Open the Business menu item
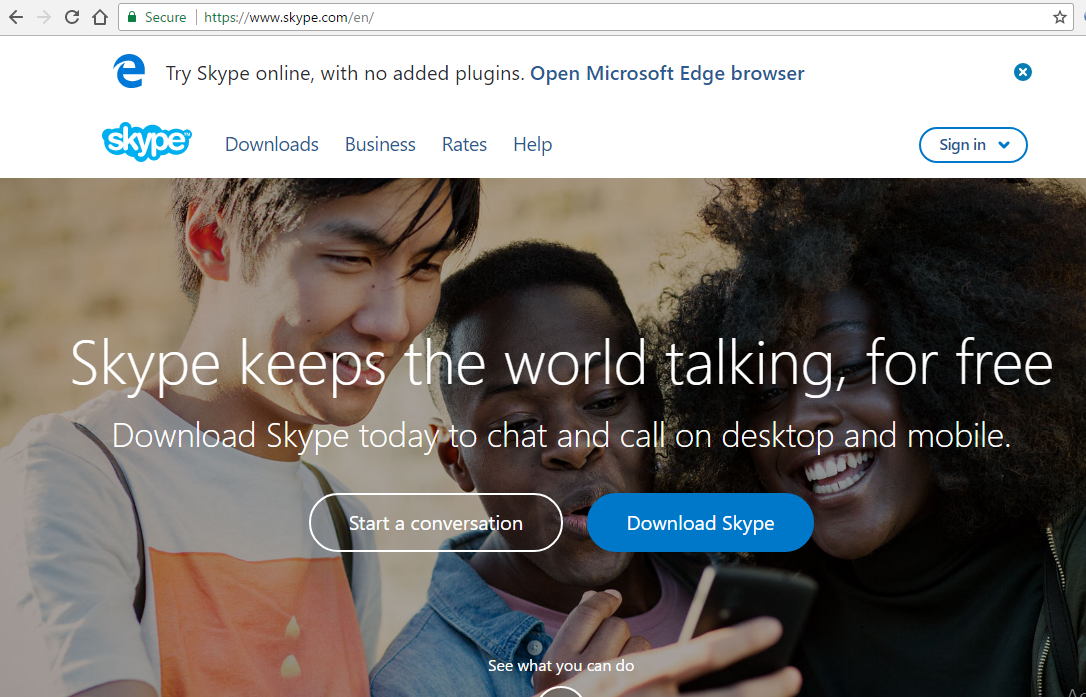Viewport: 1086px width, 697px height. point(380,144)
